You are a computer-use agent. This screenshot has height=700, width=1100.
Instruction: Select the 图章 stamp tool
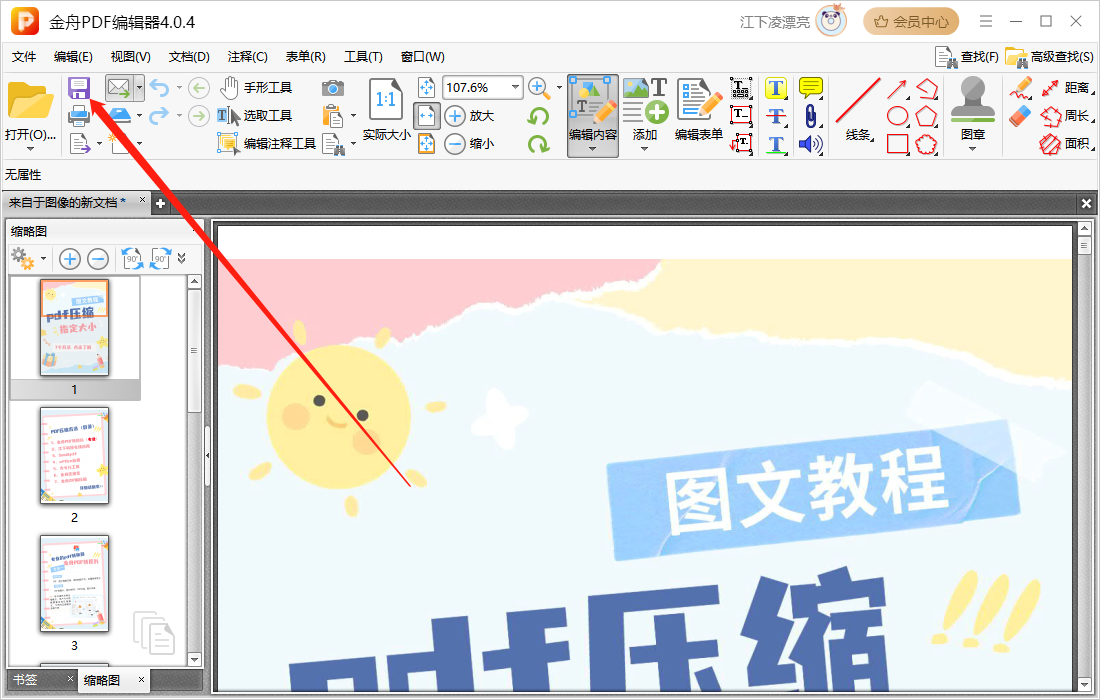pyautogui.click(x=971, y=100)
